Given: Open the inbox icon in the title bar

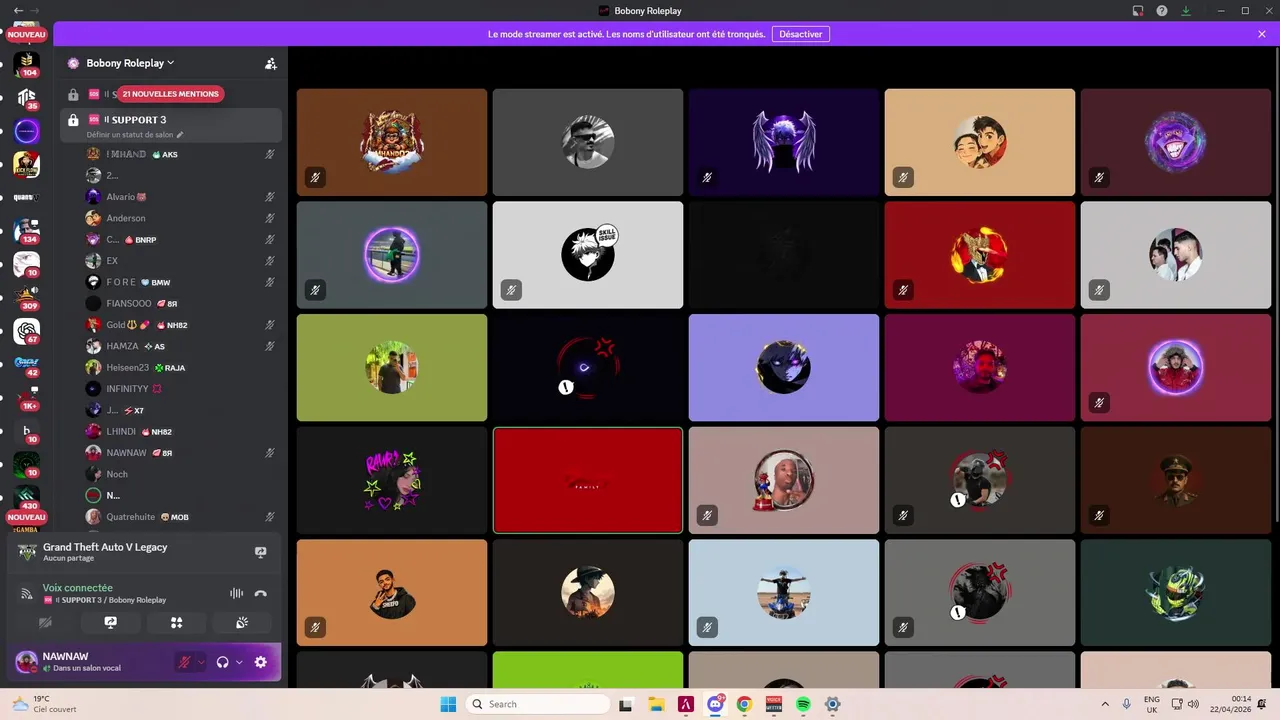Looking at the screenshot, I should (x=1138, y=11).
